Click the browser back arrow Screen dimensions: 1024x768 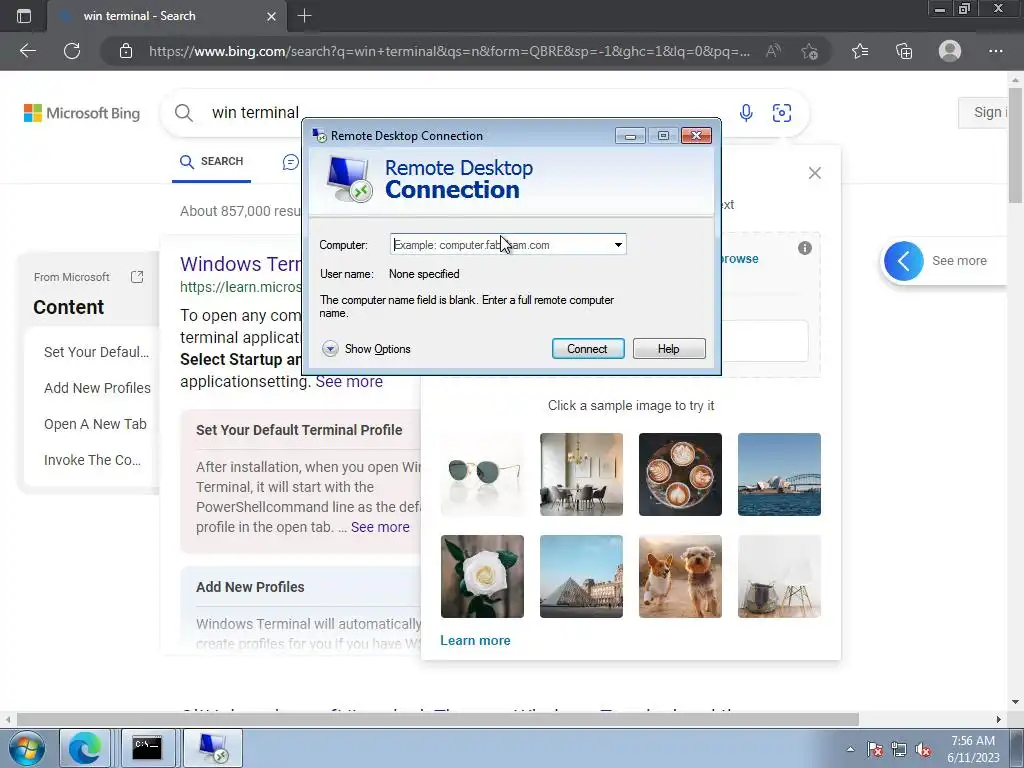27,51
